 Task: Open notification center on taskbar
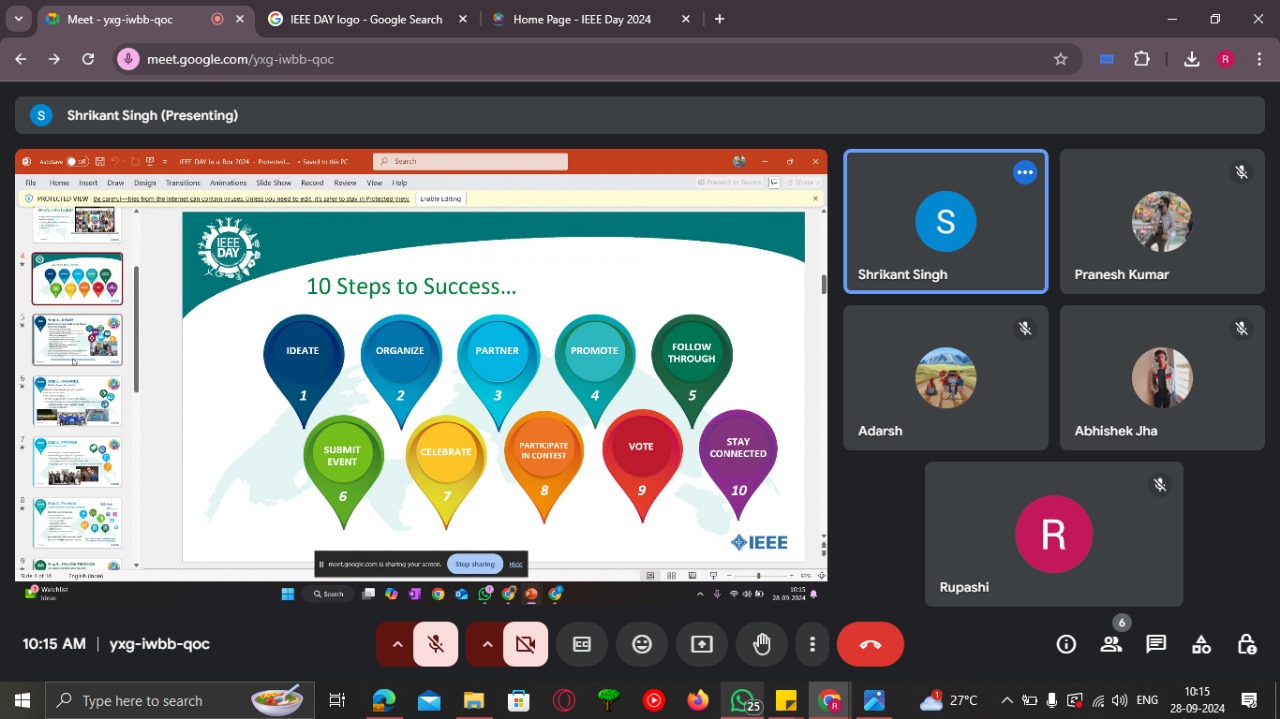tap(1249, 701)
